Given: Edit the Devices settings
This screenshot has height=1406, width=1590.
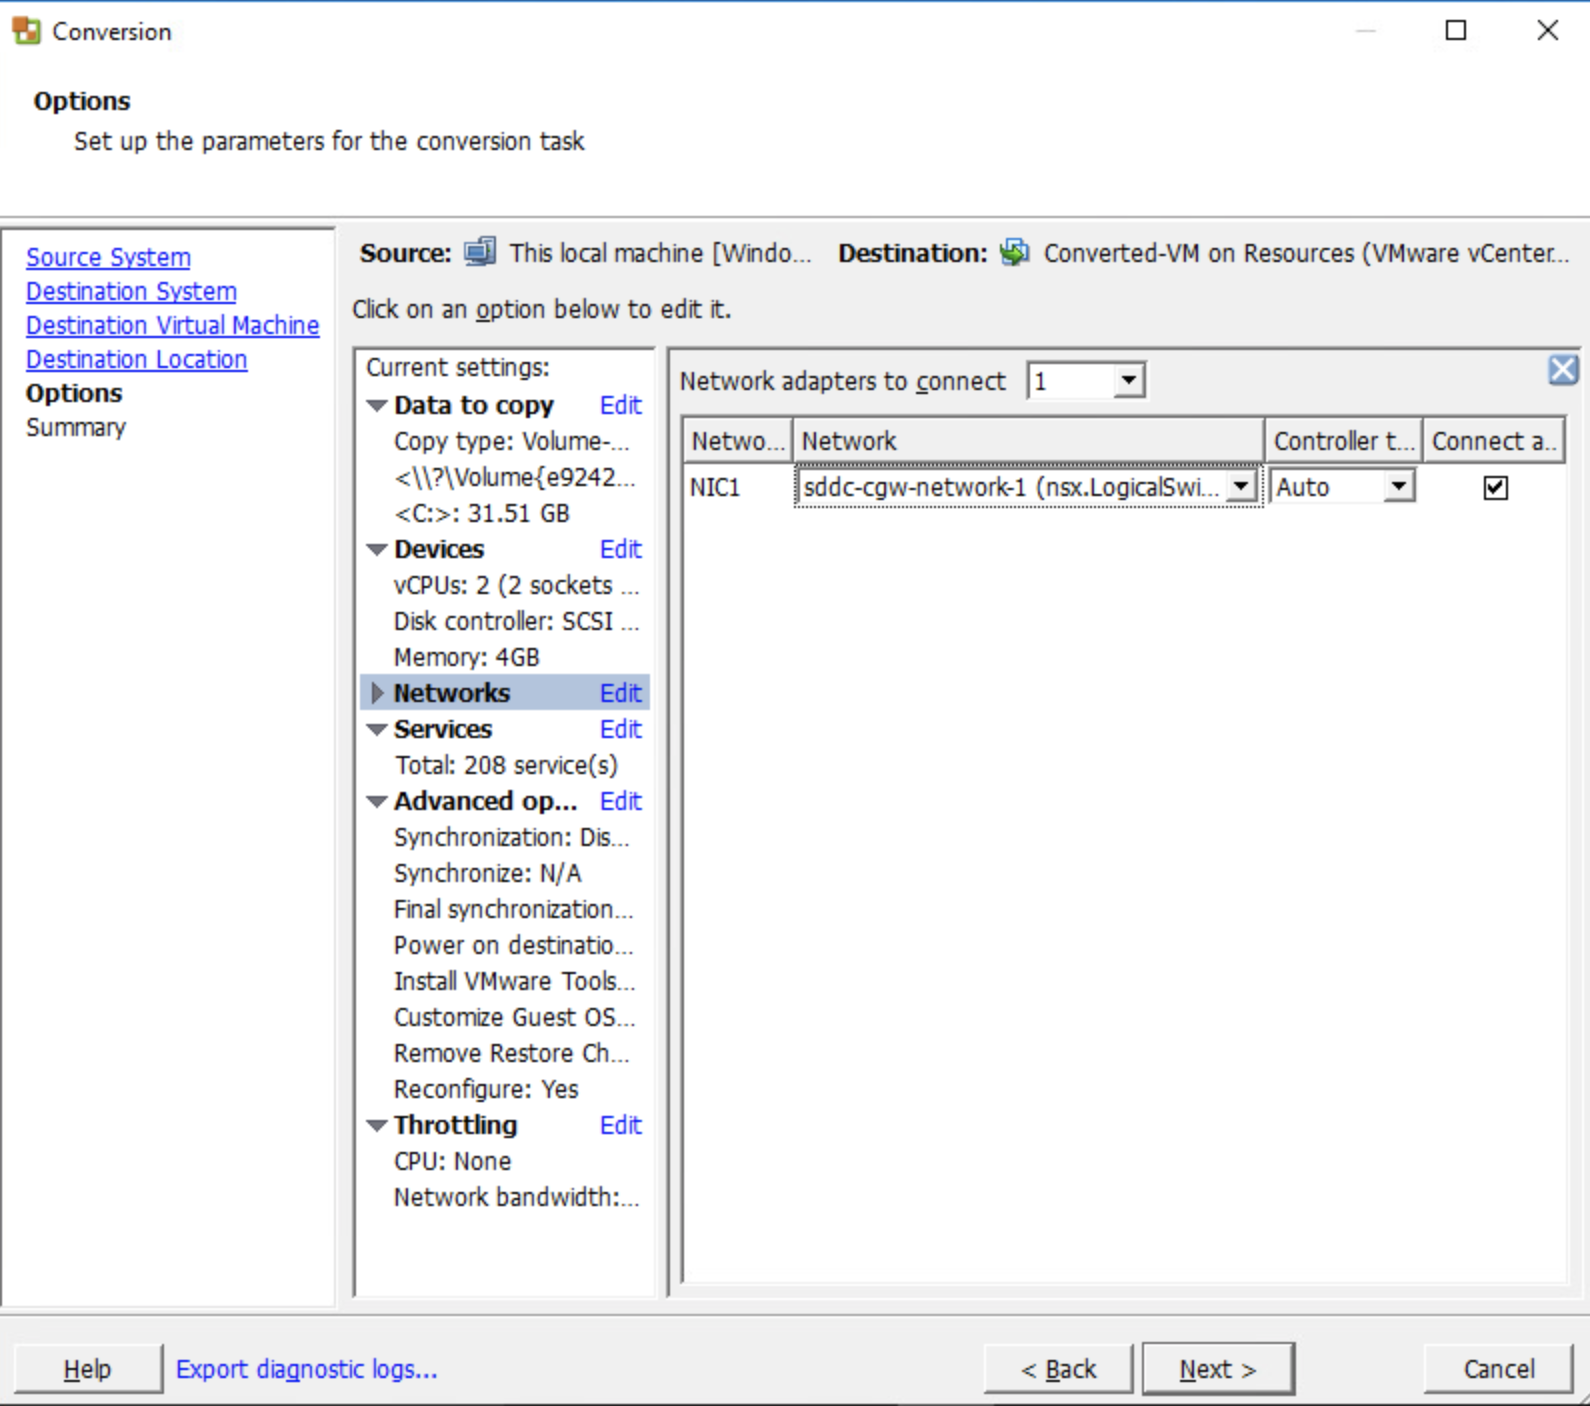Looking at the screenshot, I should (x=620, y=549).
